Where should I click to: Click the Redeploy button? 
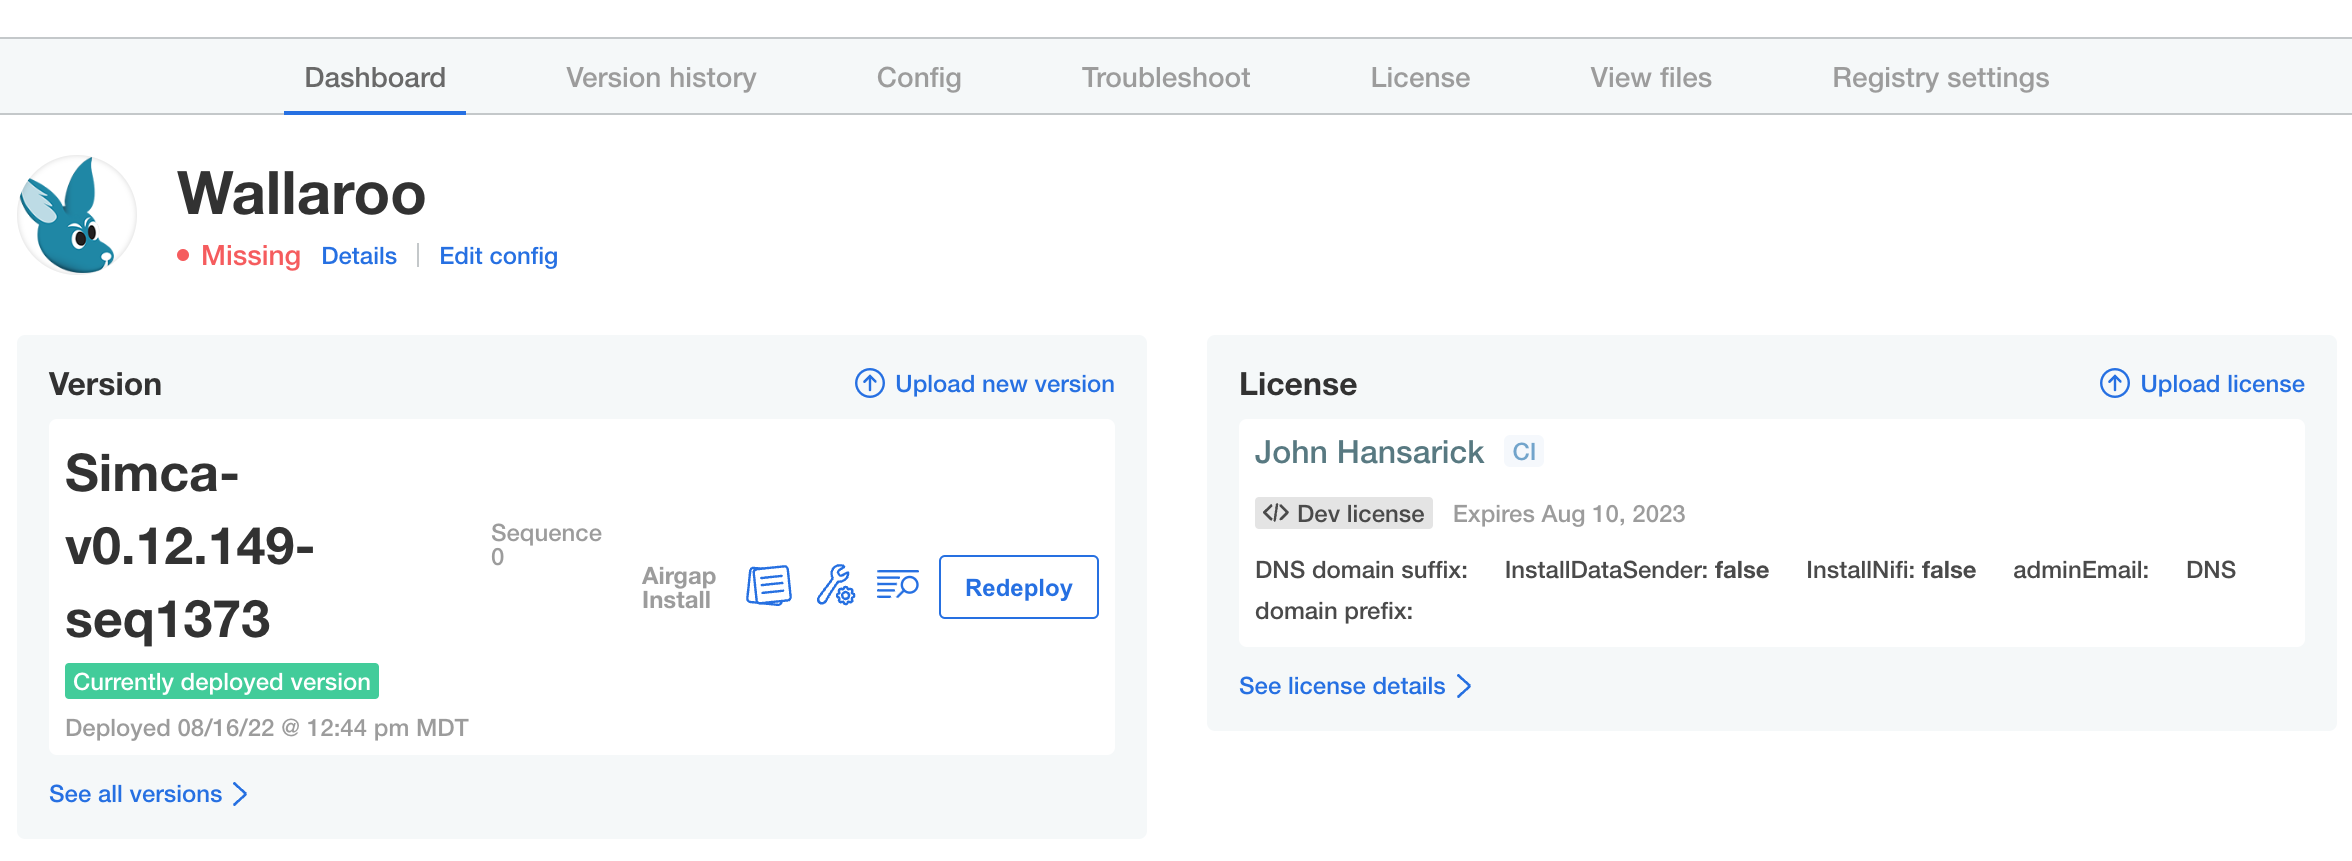point(1019,587)
